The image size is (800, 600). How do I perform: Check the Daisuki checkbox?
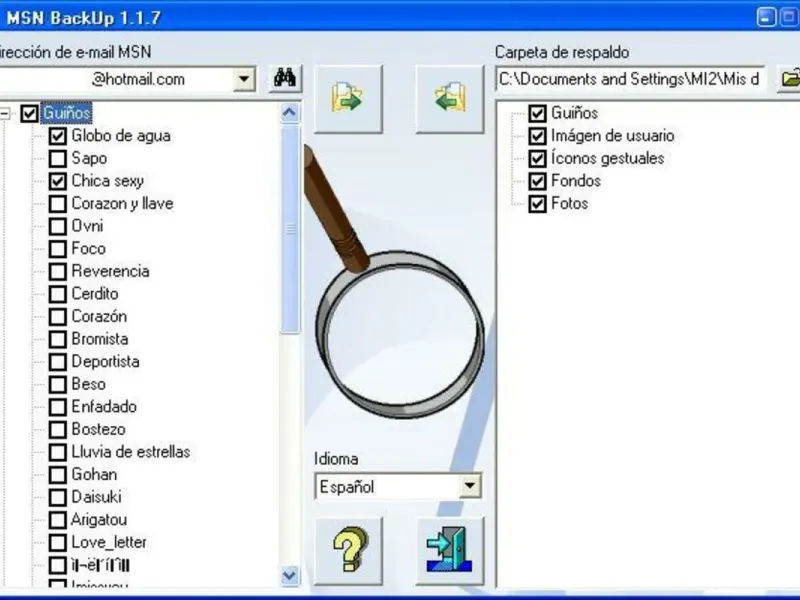tap(58, 497)
